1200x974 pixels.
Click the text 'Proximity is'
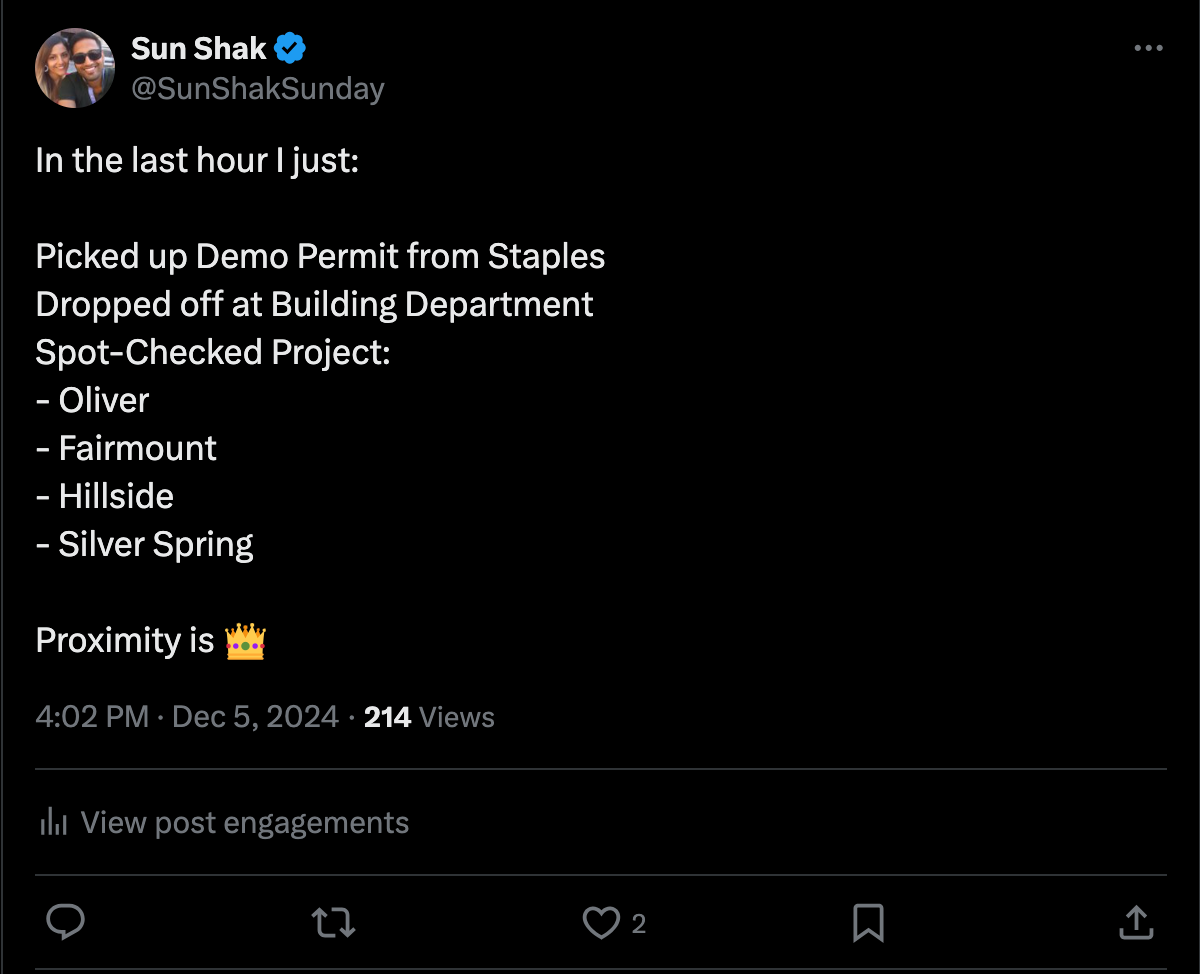click(125, 640)
